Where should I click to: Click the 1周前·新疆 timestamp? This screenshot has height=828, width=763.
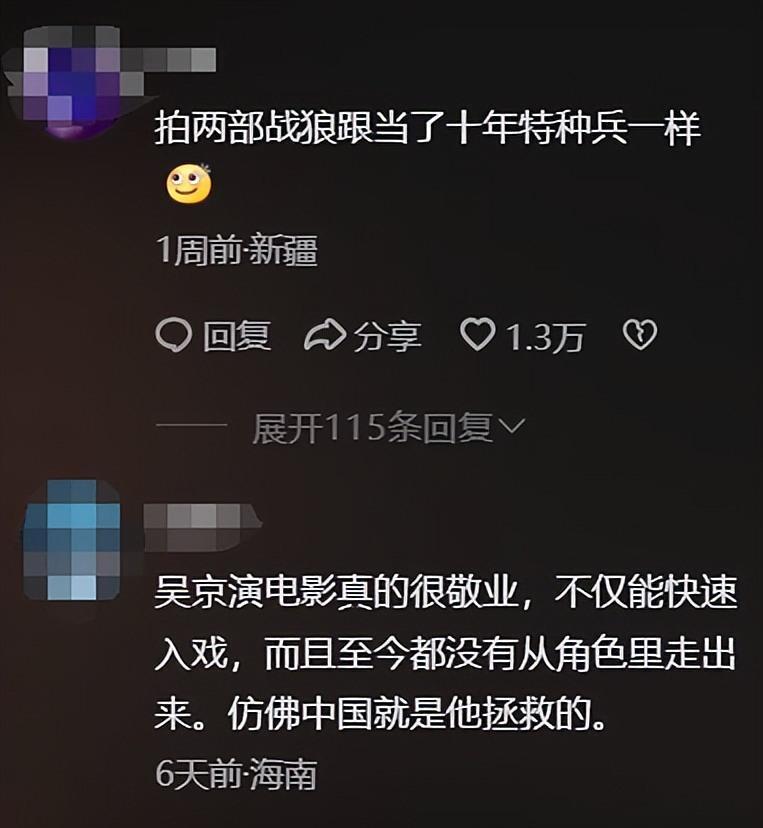point(237,250)
